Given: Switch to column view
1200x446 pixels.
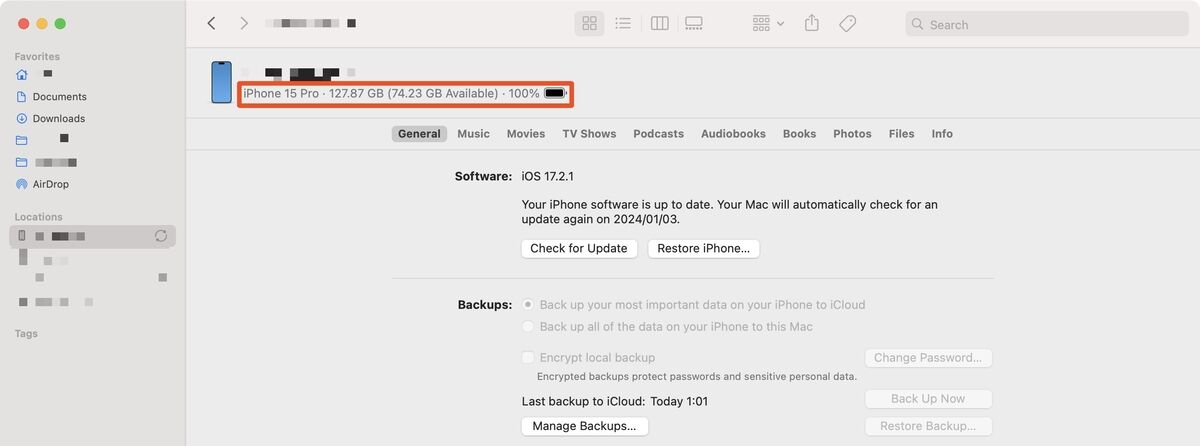Looking at the screenshot, I should pos(659,23).
